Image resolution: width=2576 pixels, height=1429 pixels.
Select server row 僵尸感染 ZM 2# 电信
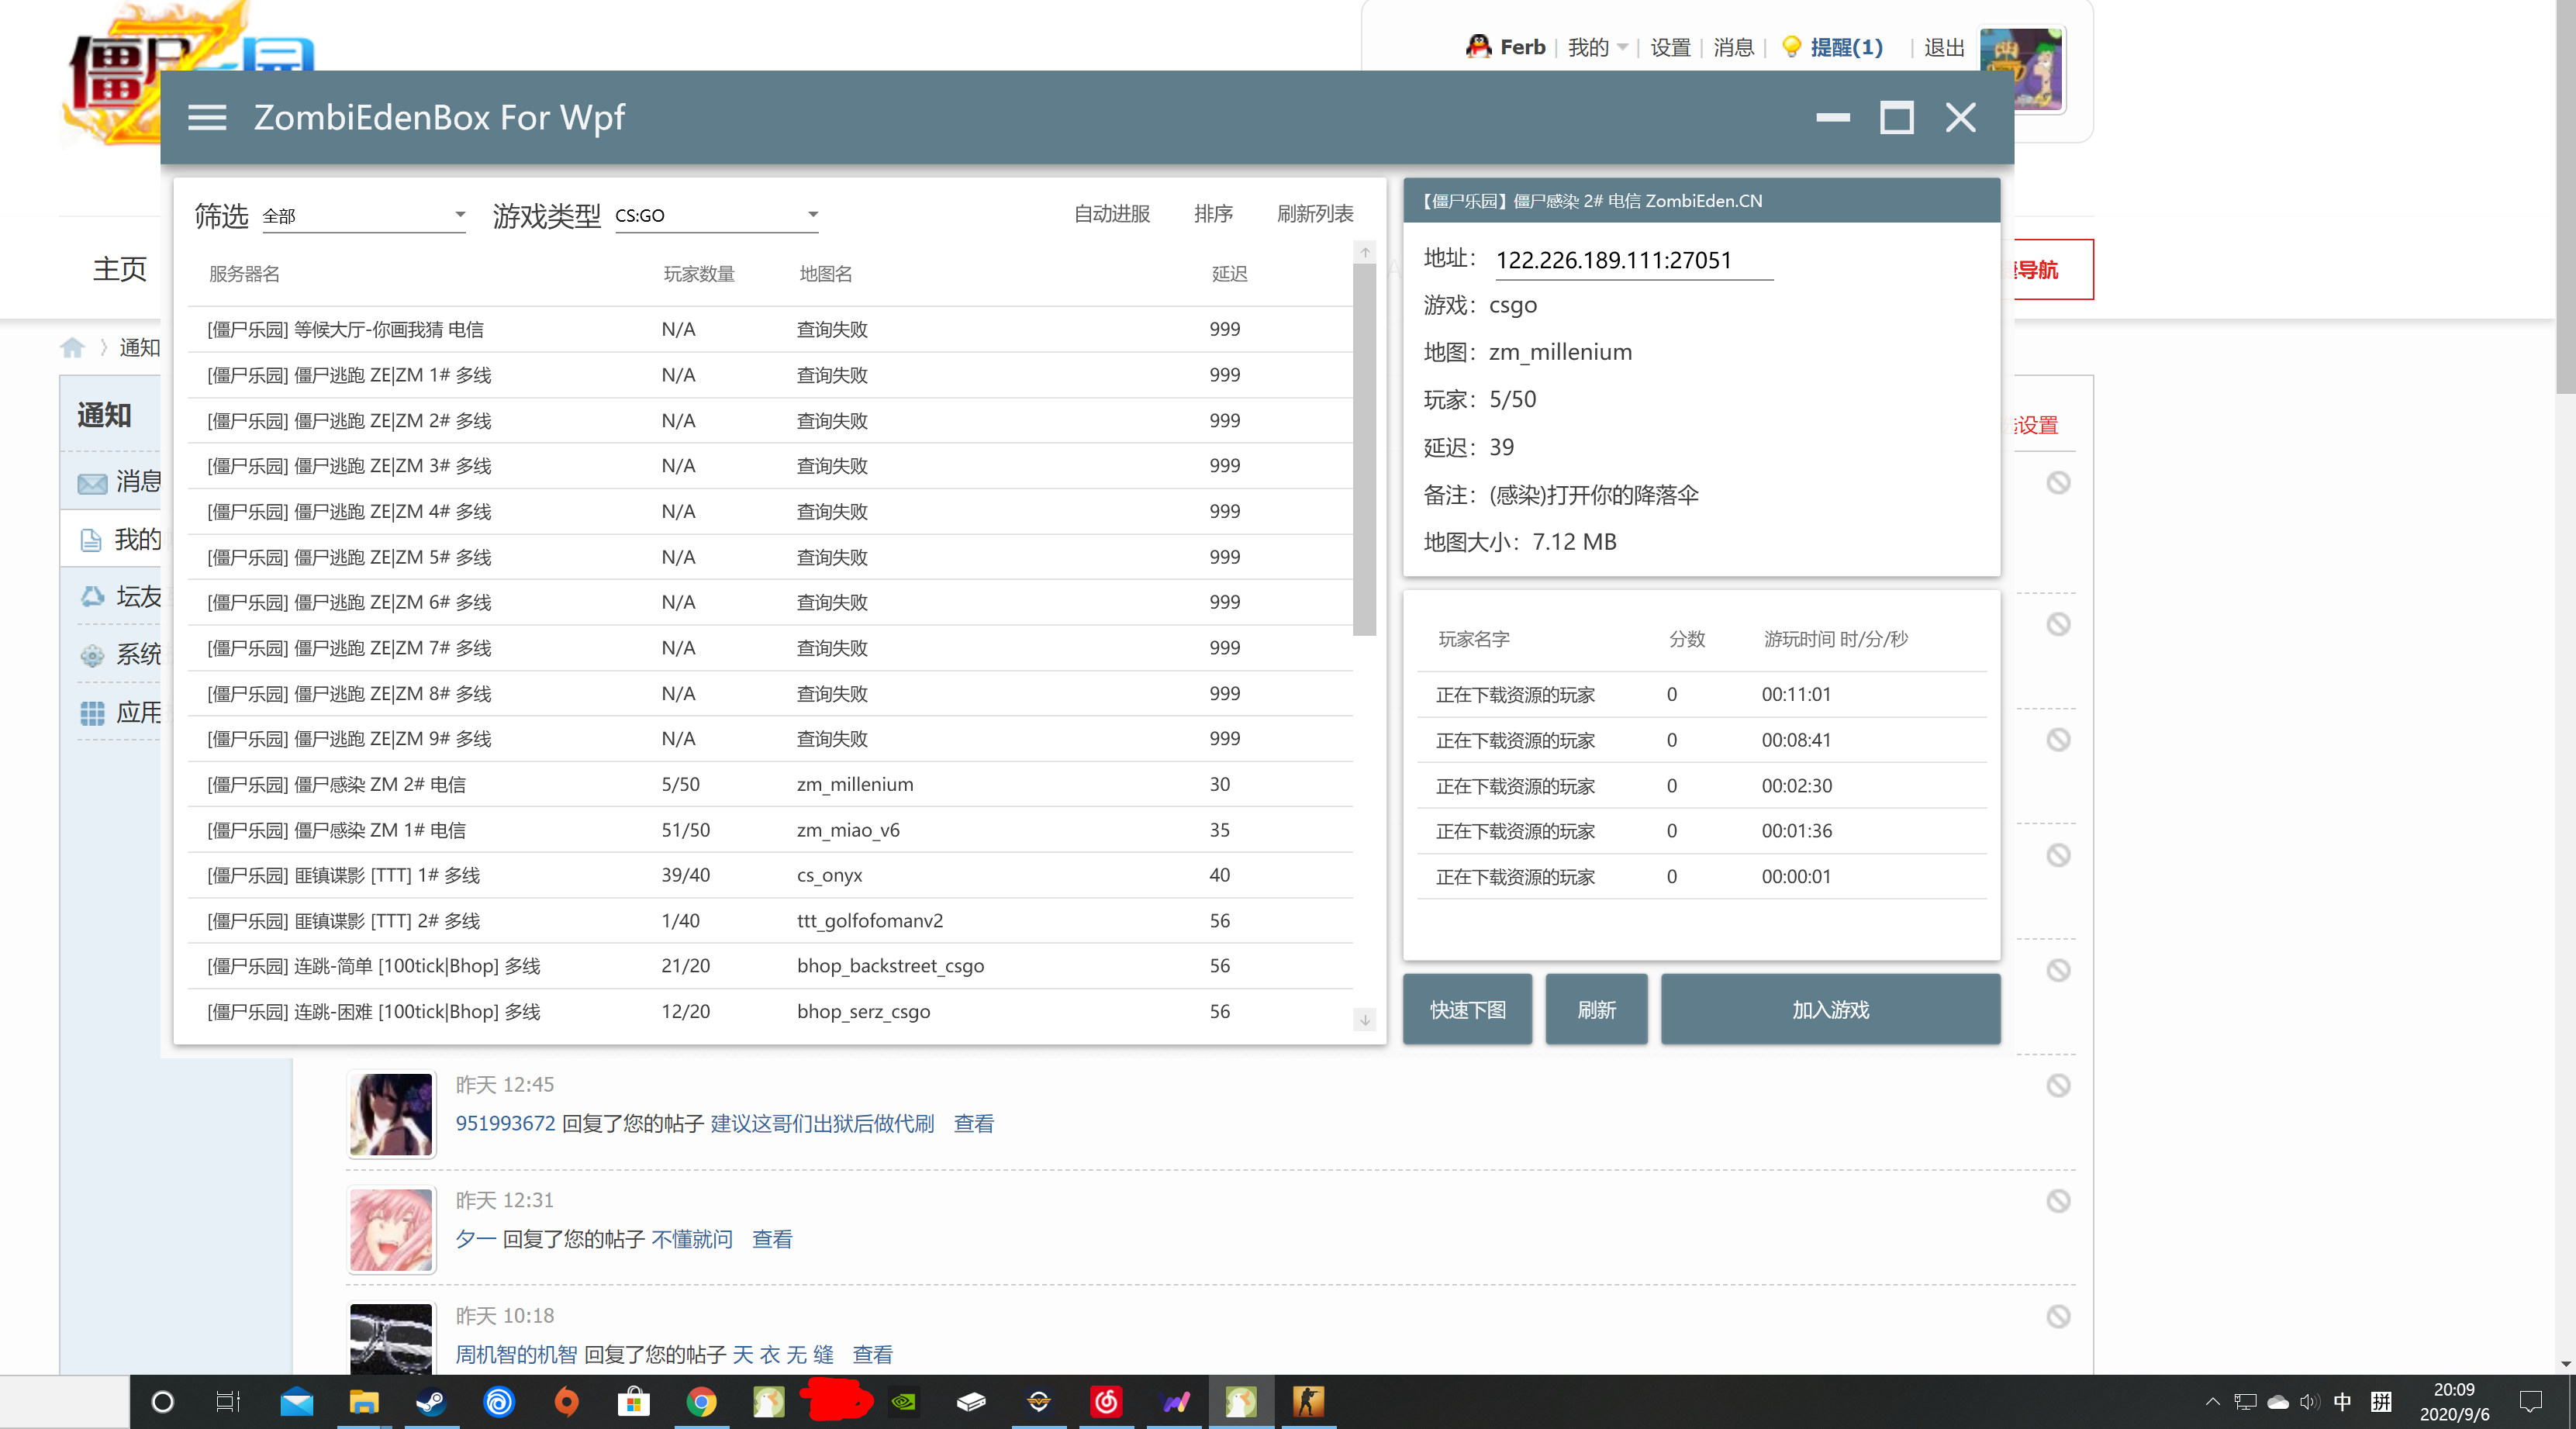(x=770, y=784)
